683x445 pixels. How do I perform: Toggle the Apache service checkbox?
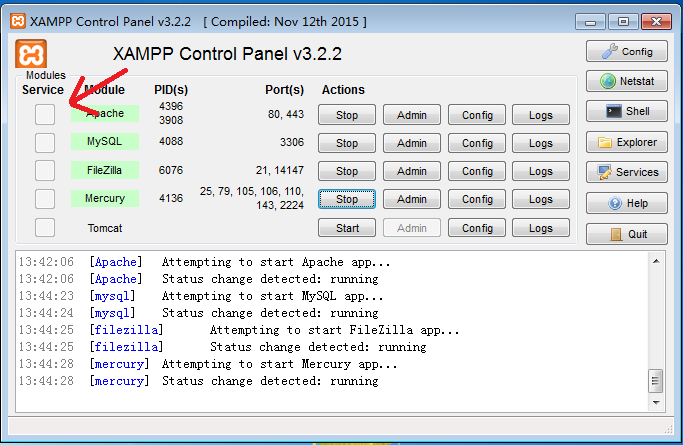tap(45, 115)
